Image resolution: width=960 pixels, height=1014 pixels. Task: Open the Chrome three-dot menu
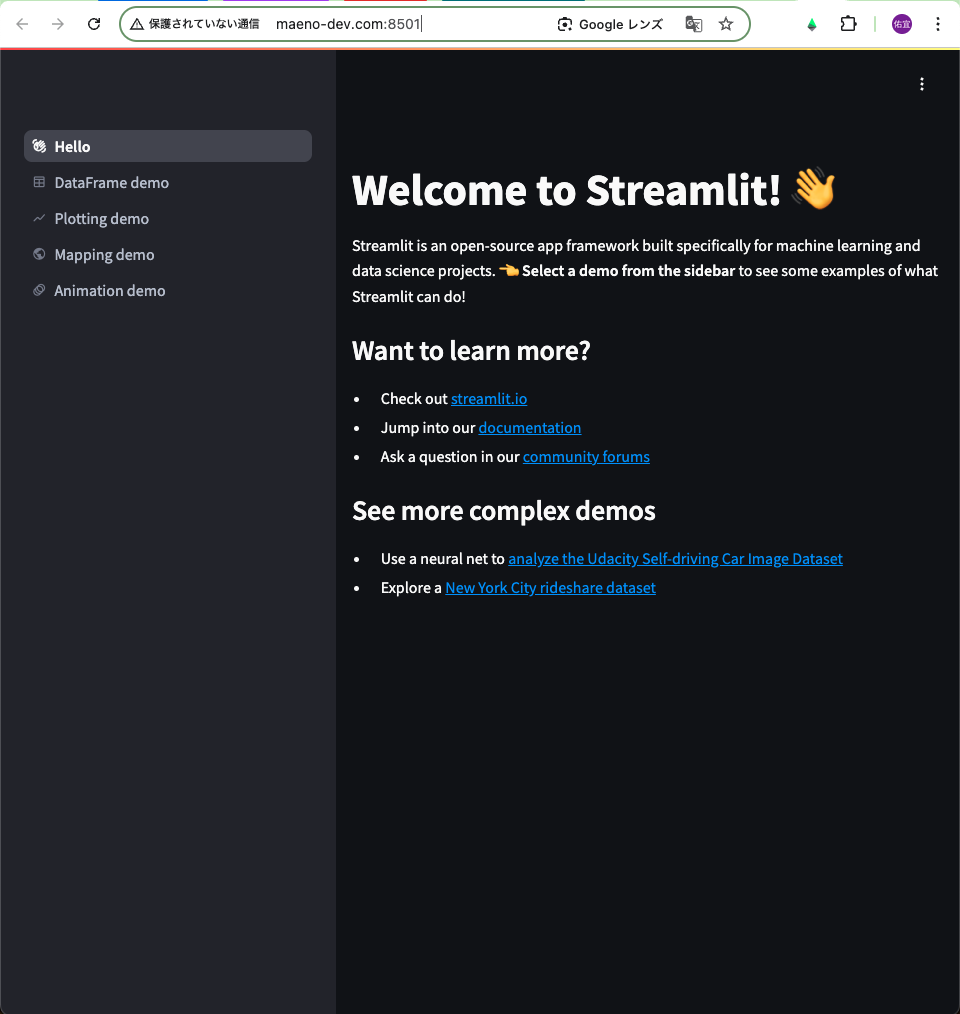pyautogui.click(x=937, y=24)
